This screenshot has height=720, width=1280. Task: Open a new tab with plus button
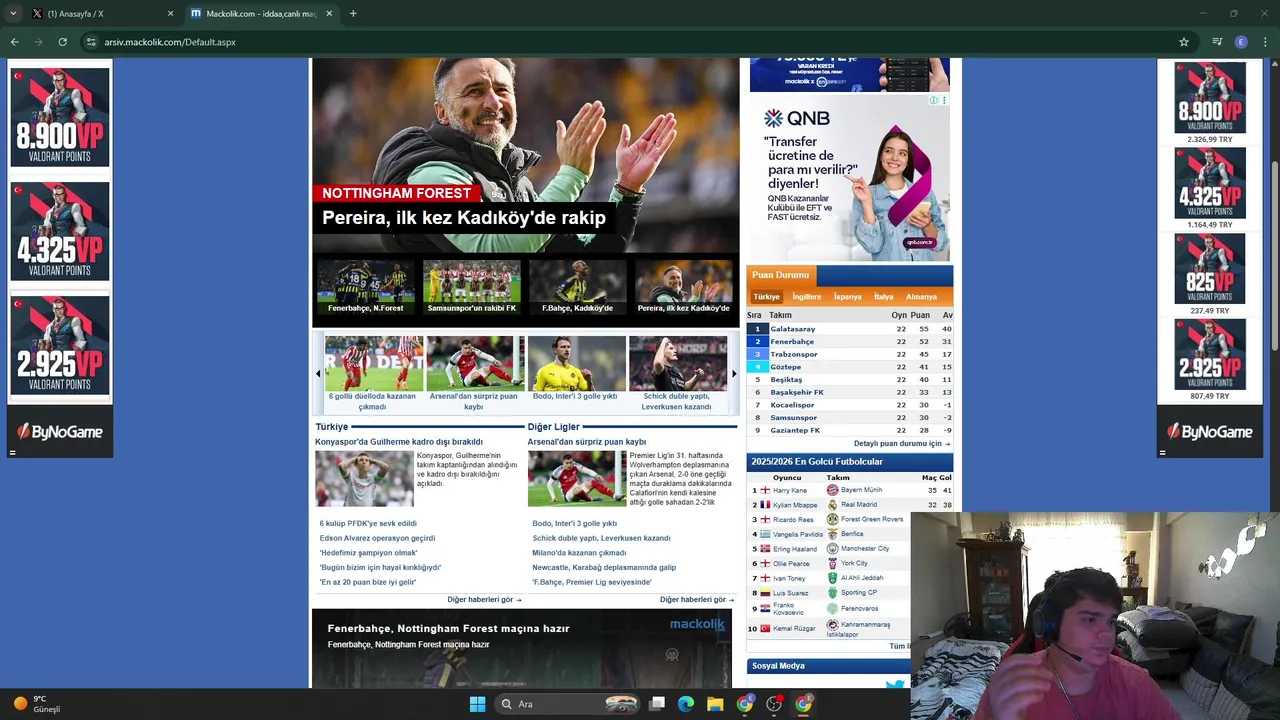tap(353, 14)
